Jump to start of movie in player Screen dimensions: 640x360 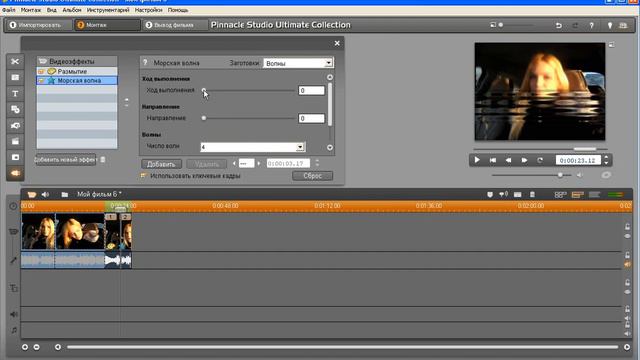[493, 160]
